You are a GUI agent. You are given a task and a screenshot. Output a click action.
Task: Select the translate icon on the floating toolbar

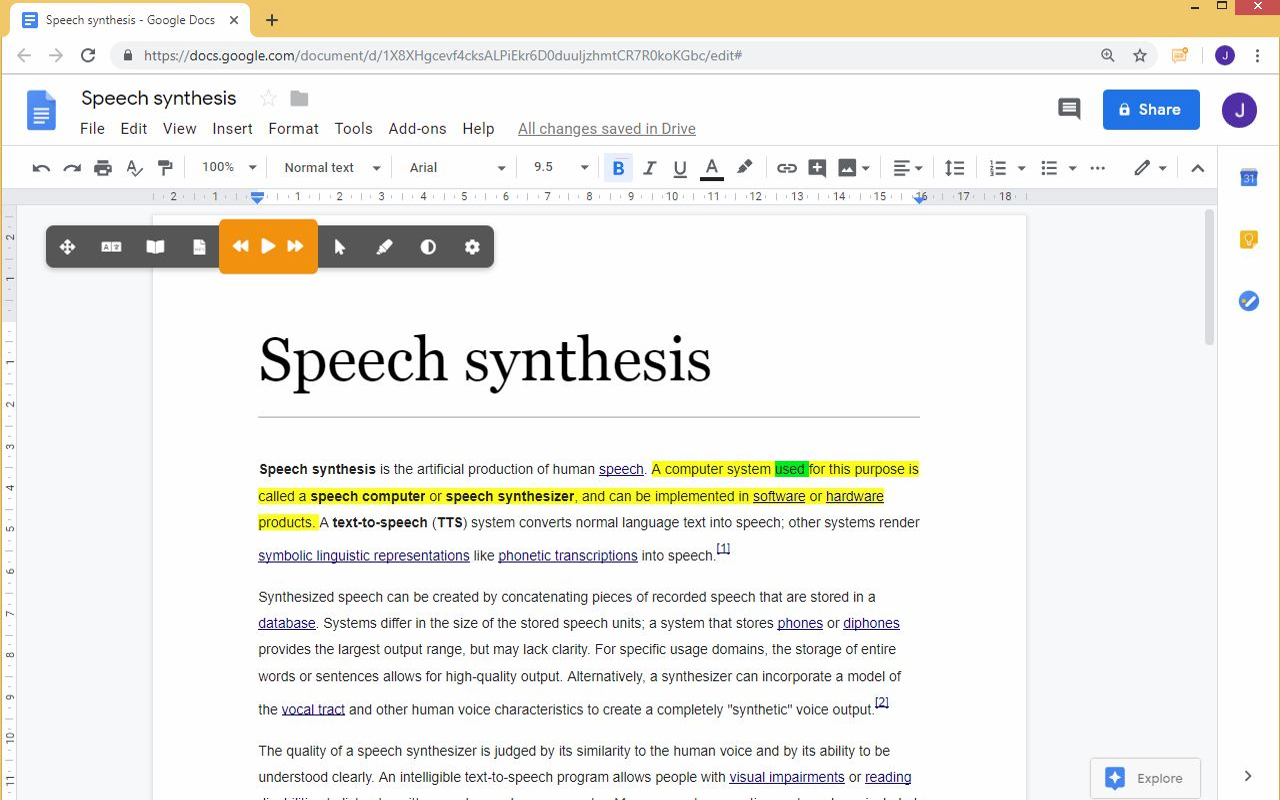pyautogui.click(x=111, y=246)
